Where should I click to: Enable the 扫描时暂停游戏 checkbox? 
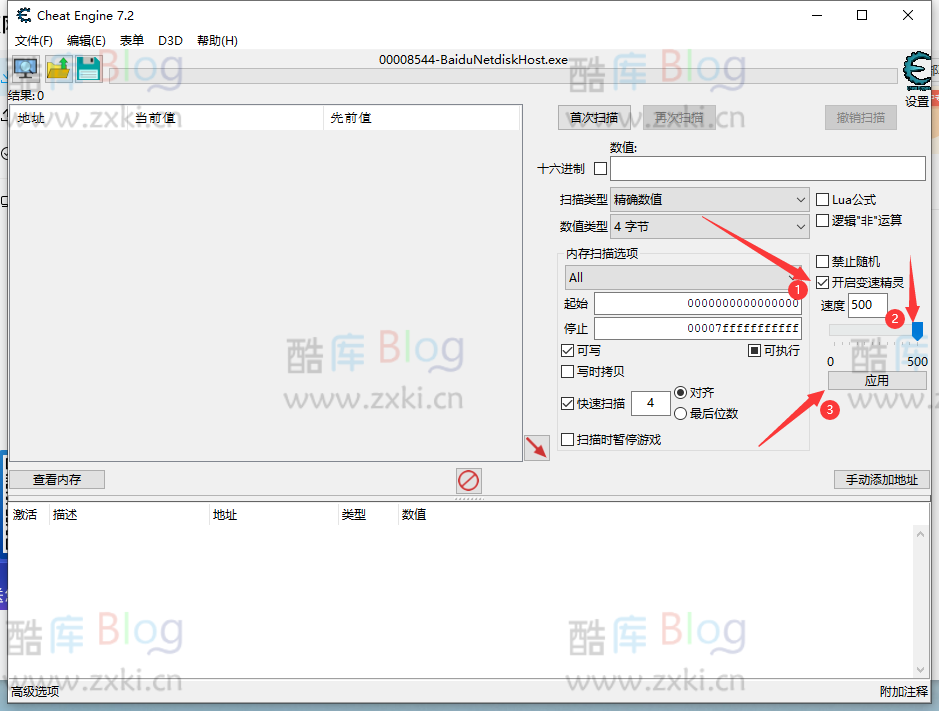569,438
